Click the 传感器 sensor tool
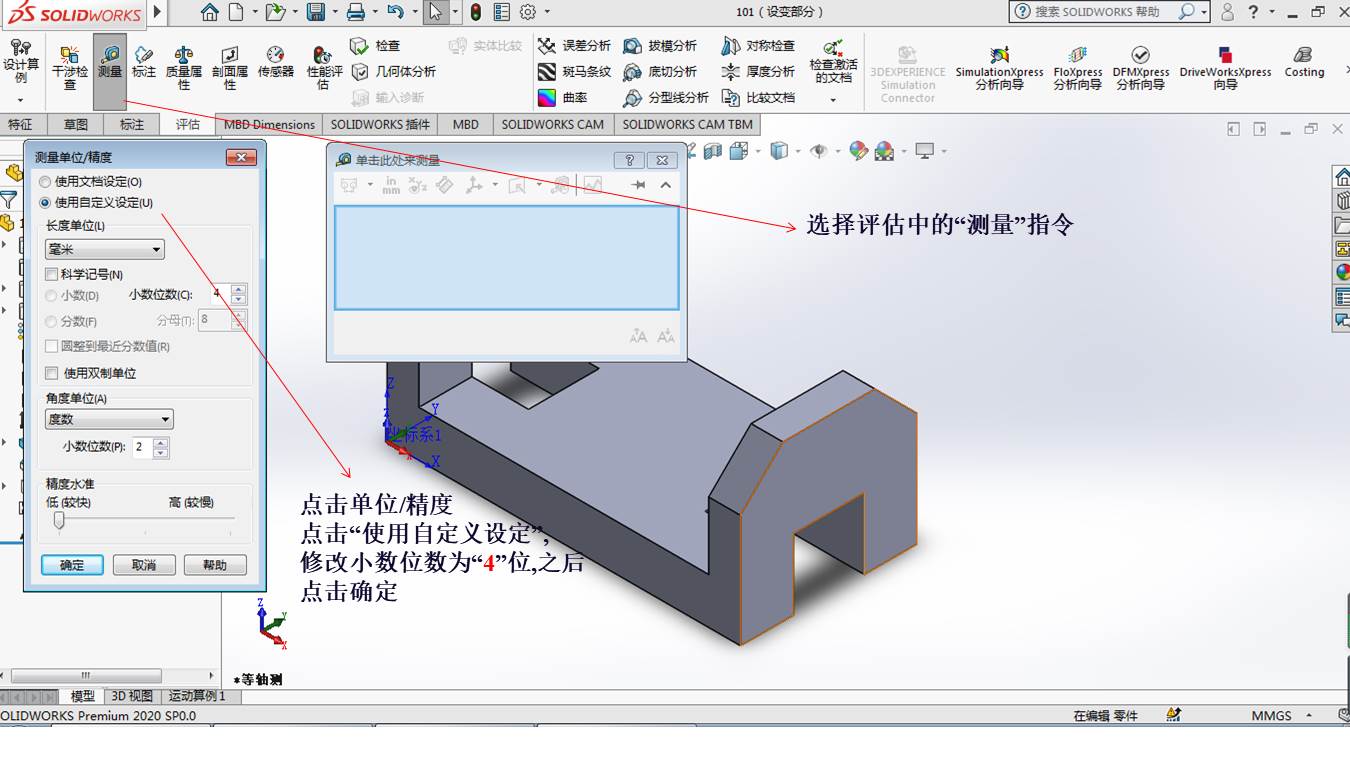The width and height of the screenshot is (1350, 759). [276, 61]
